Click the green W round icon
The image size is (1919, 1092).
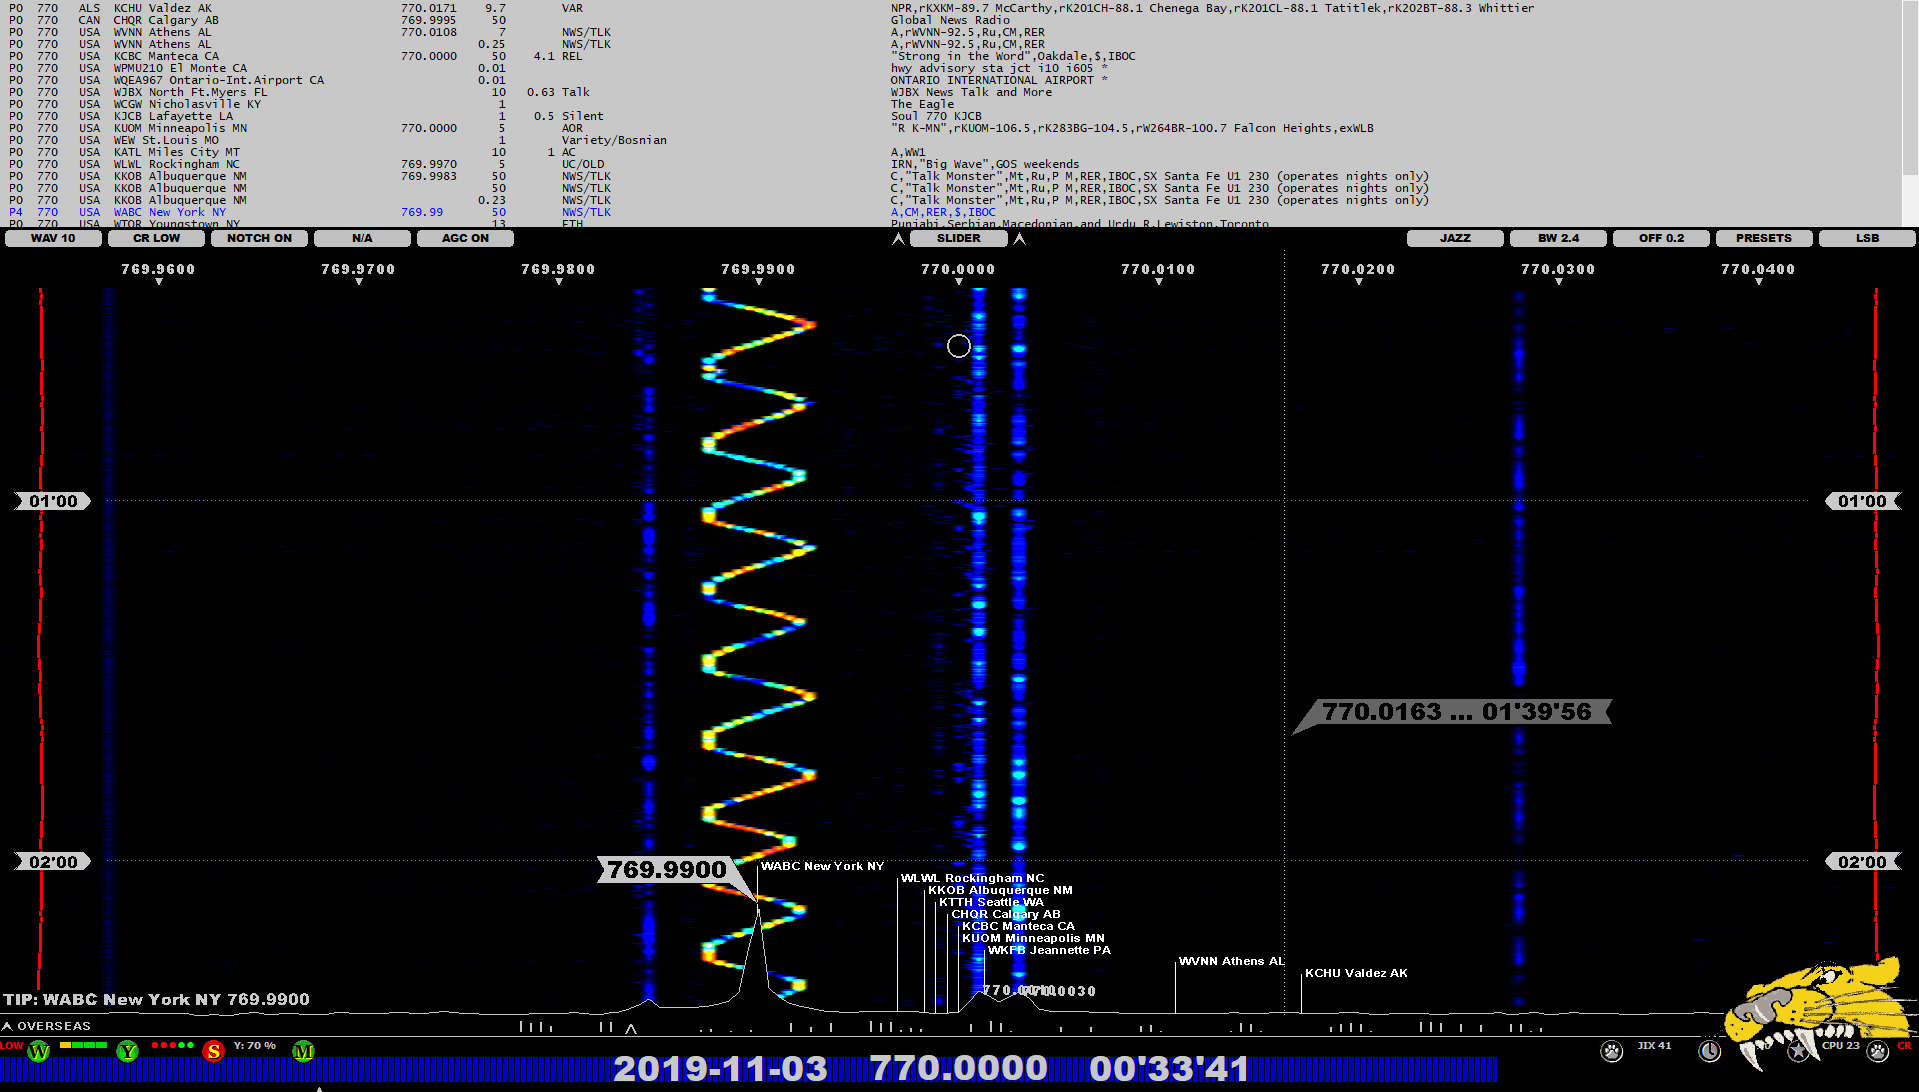38,1051
